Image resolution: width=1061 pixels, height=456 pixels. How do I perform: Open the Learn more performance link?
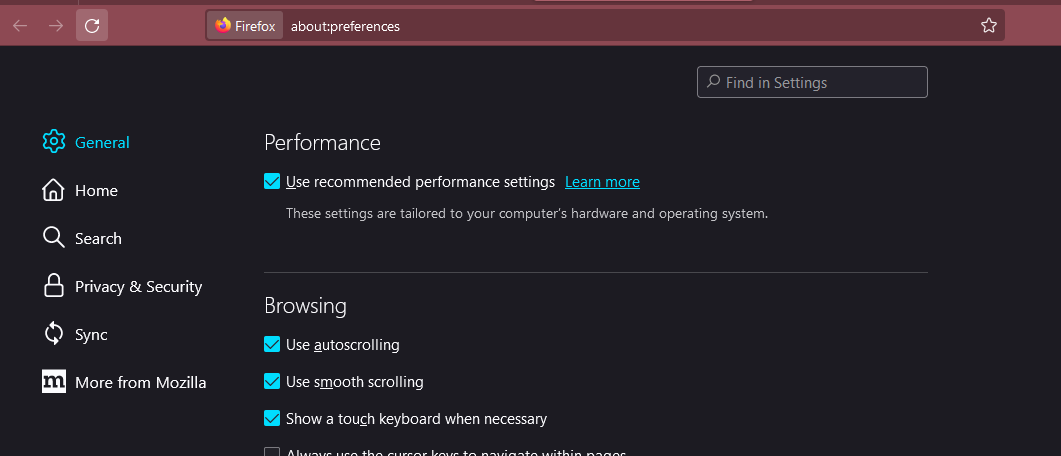(602, 182)
